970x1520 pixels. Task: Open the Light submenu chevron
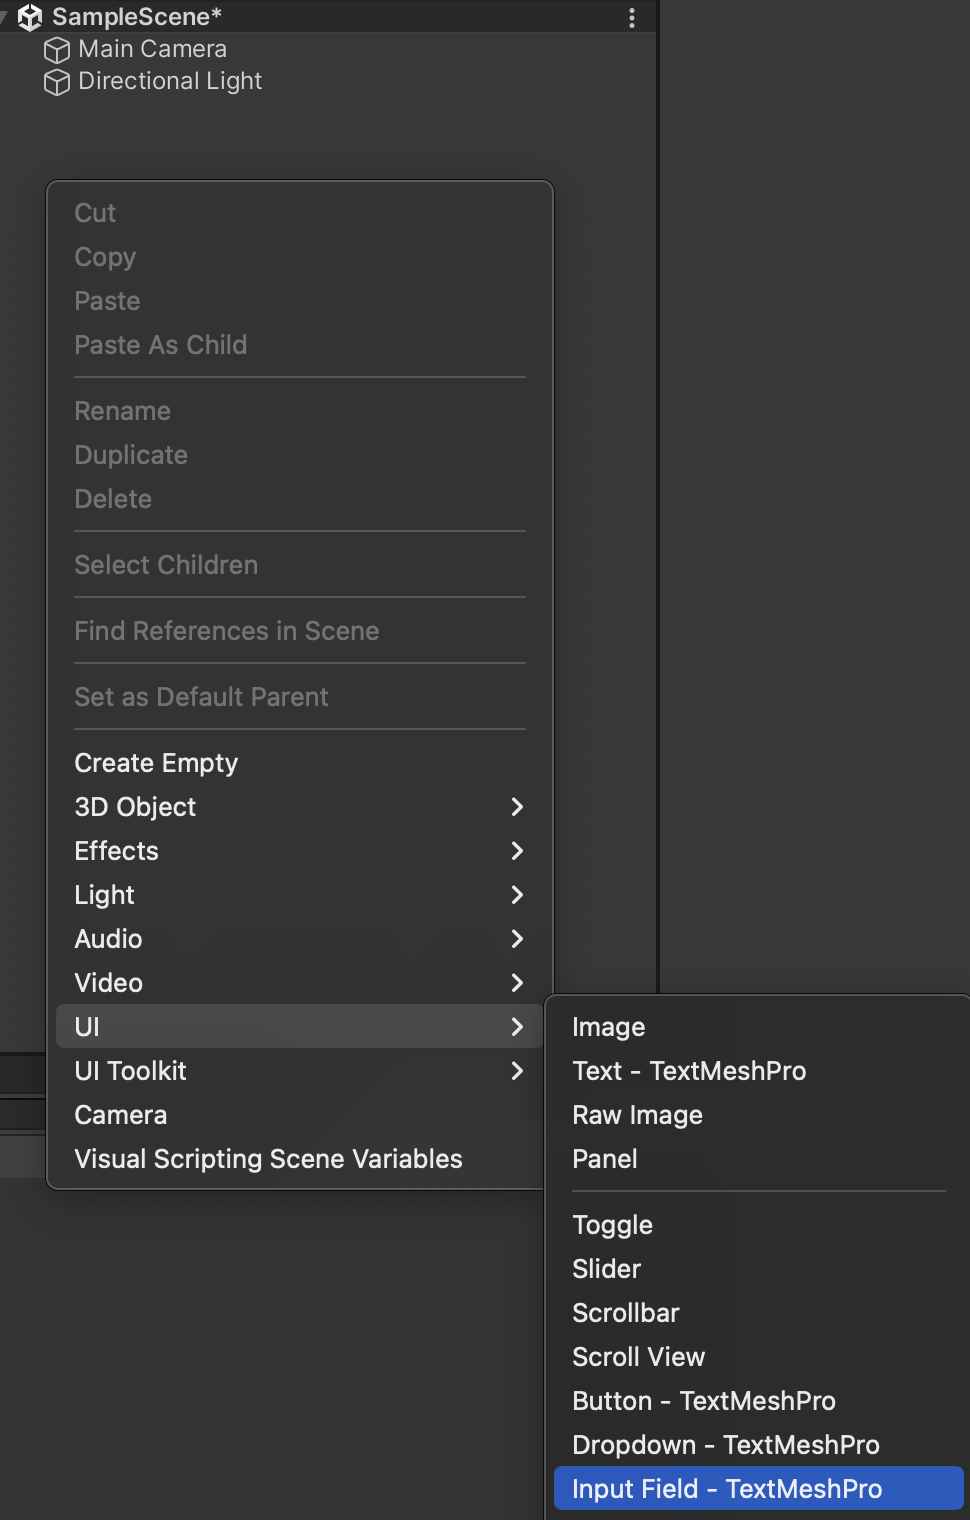tap(517, 895)
